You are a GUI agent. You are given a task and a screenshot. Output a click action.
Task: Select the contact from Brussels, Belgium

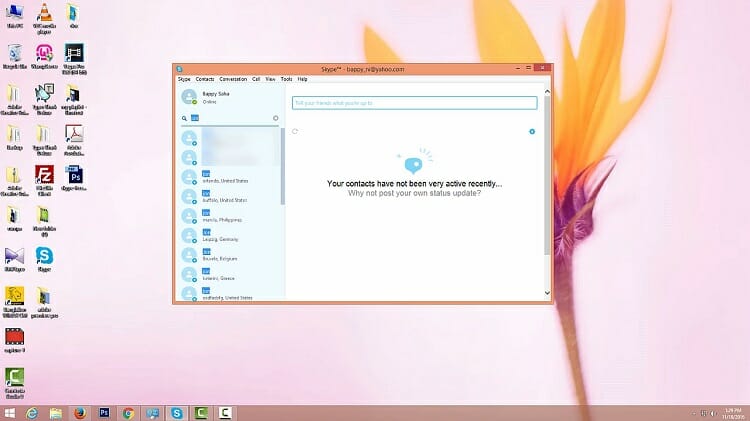click(230, 255)
